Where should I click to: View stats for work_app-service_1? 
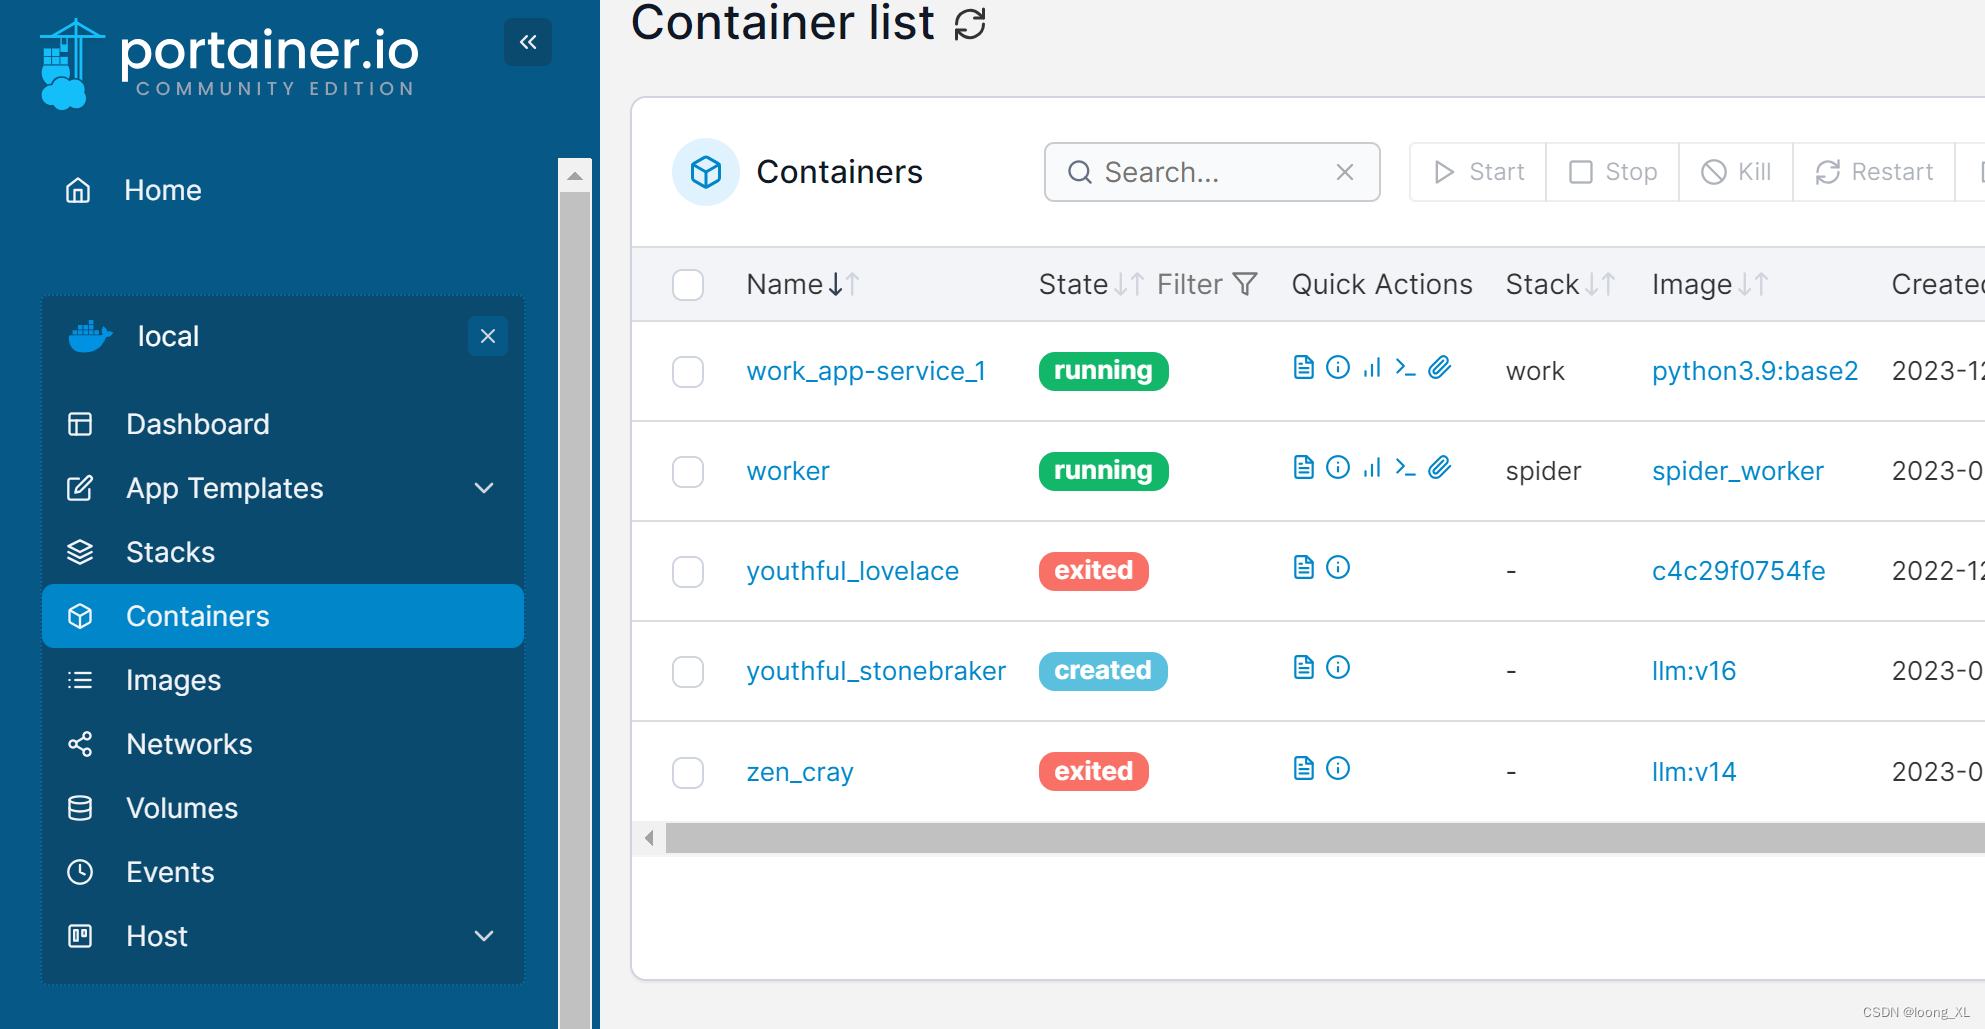coord(1372,368)
